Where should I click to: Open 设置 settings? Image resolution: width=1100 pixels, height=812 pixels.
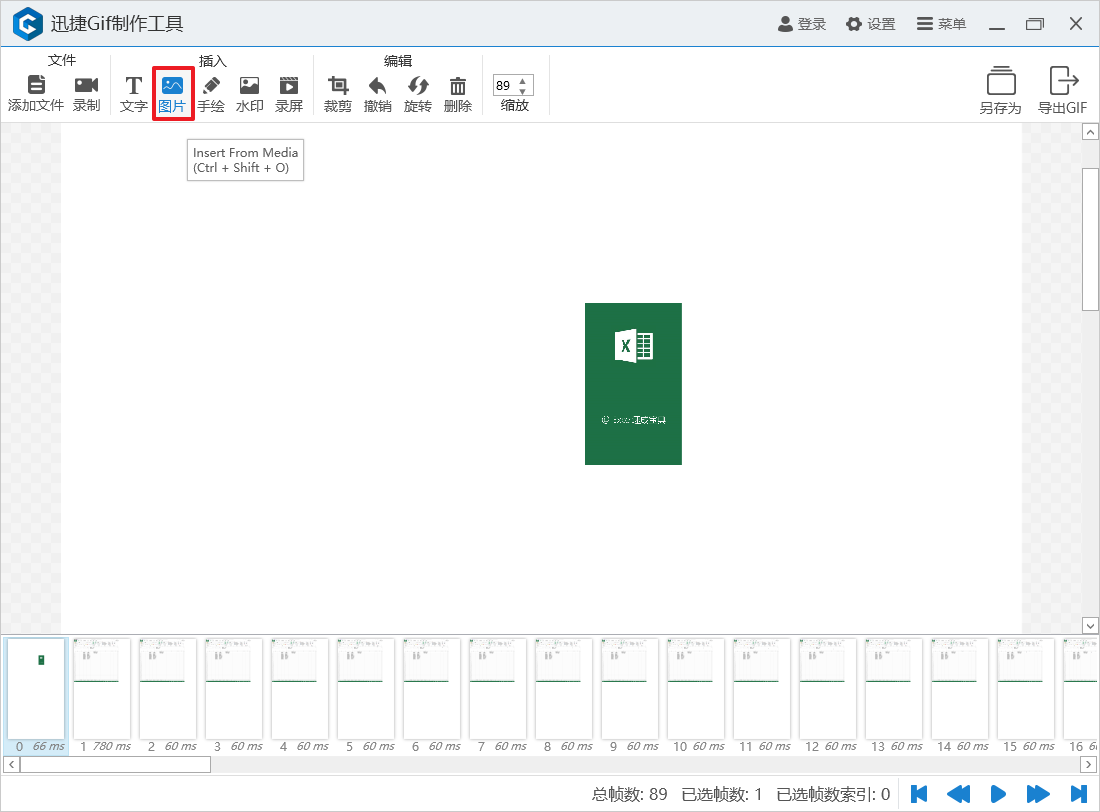870,24
